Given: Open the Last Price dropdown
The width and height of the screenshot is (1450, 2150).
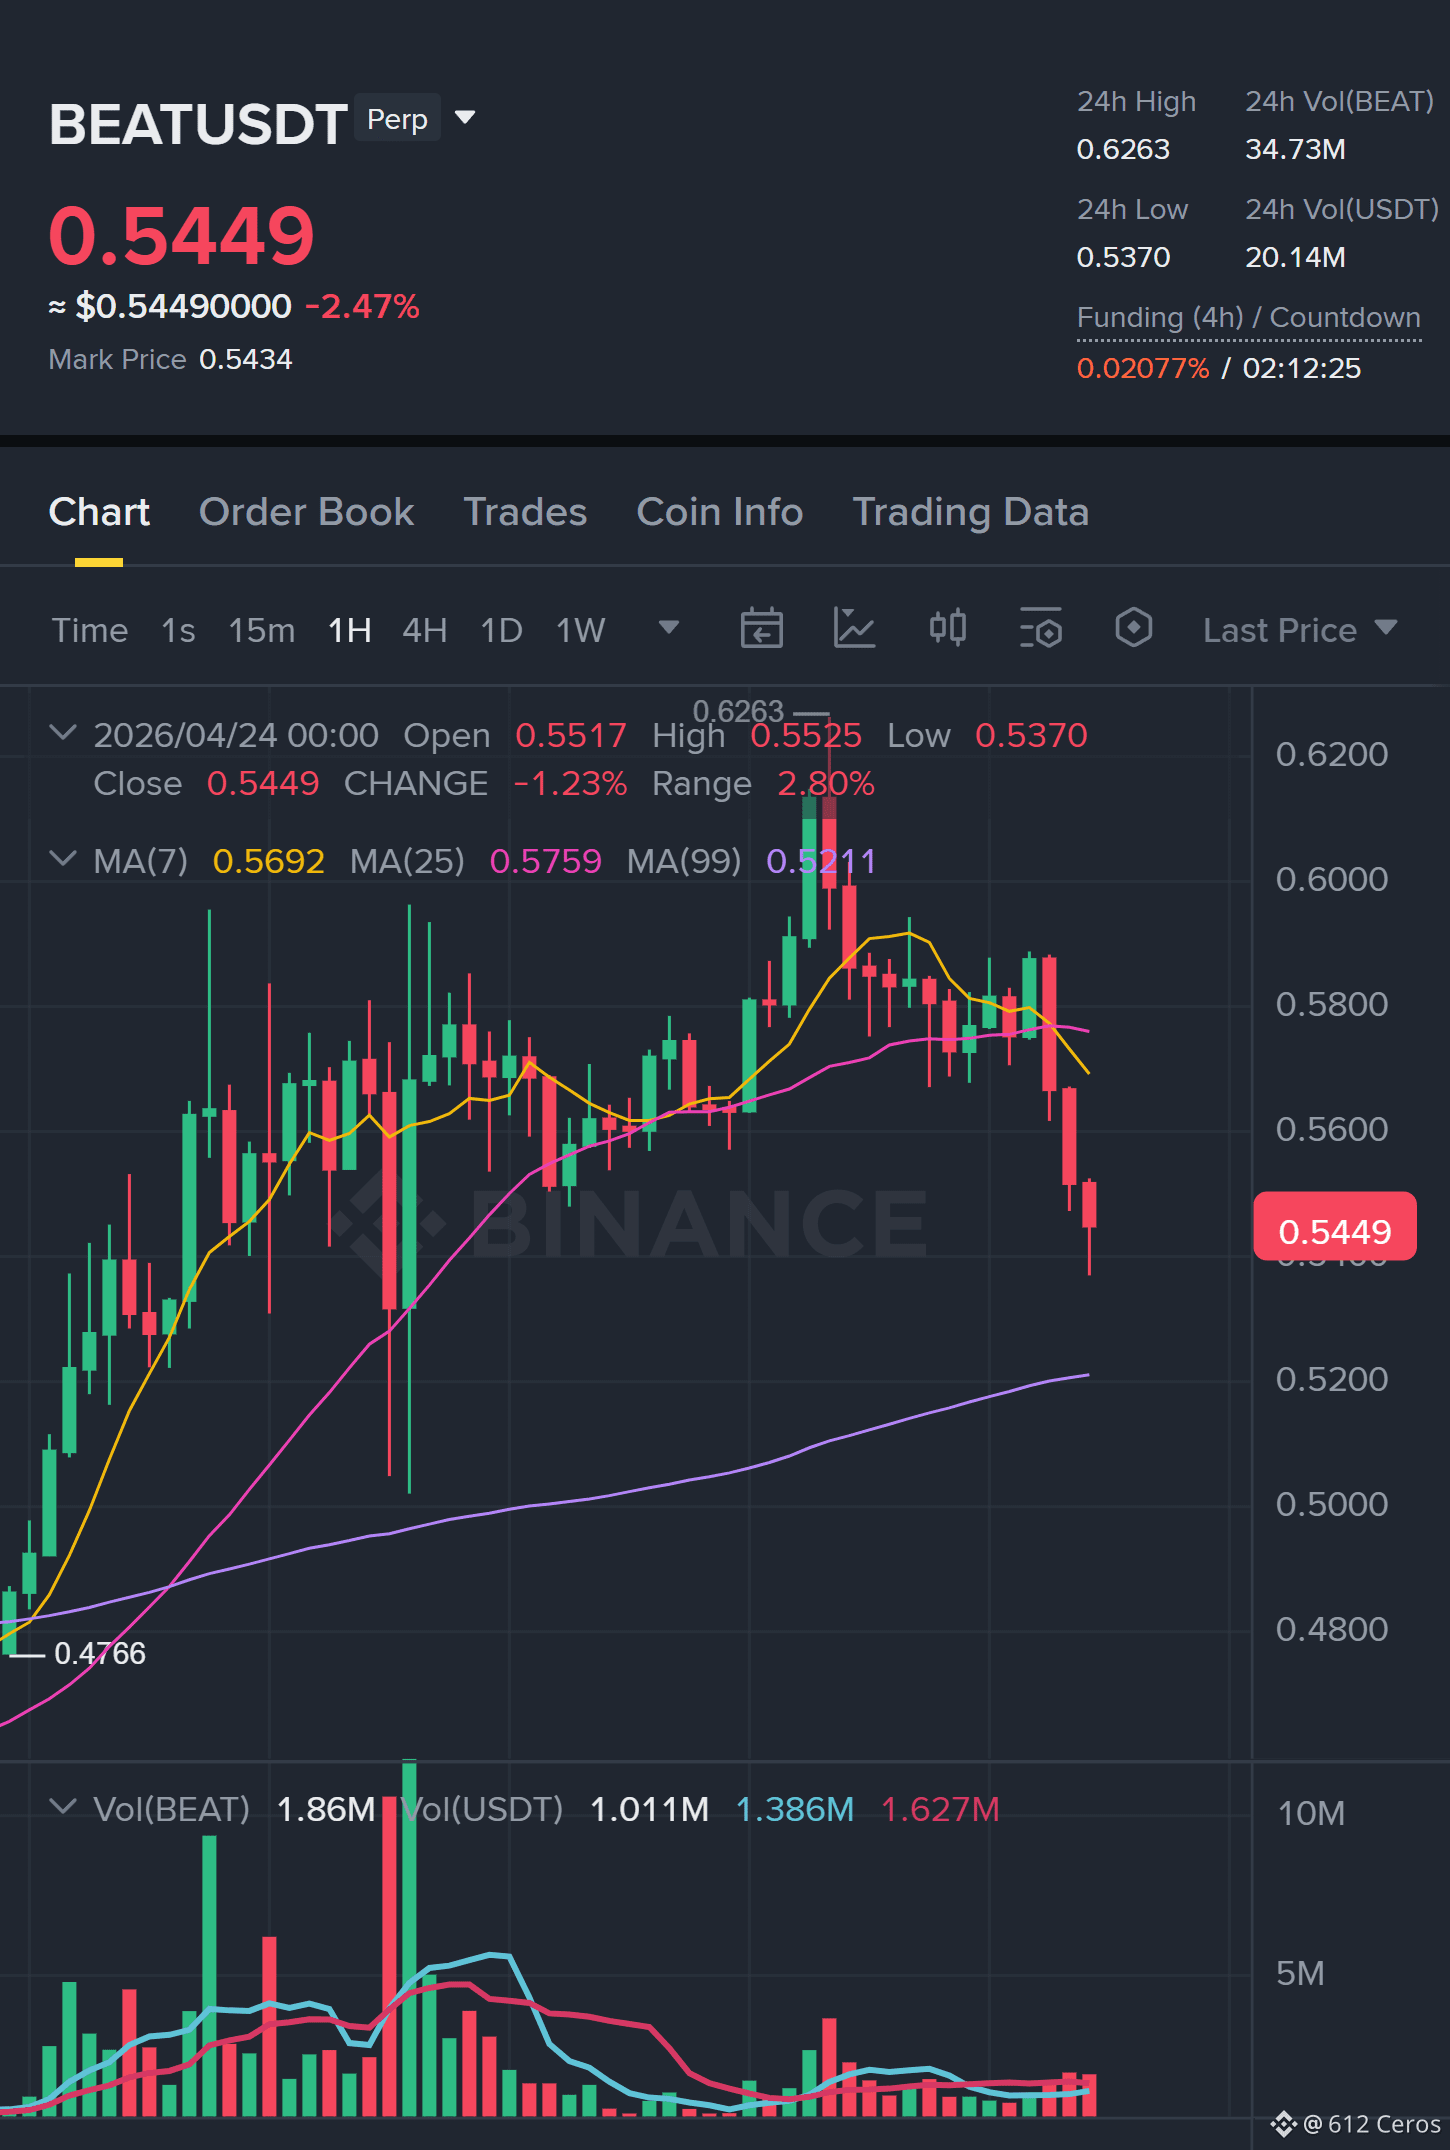Looking at the screenshot, I should click(x=1300, y=630).
